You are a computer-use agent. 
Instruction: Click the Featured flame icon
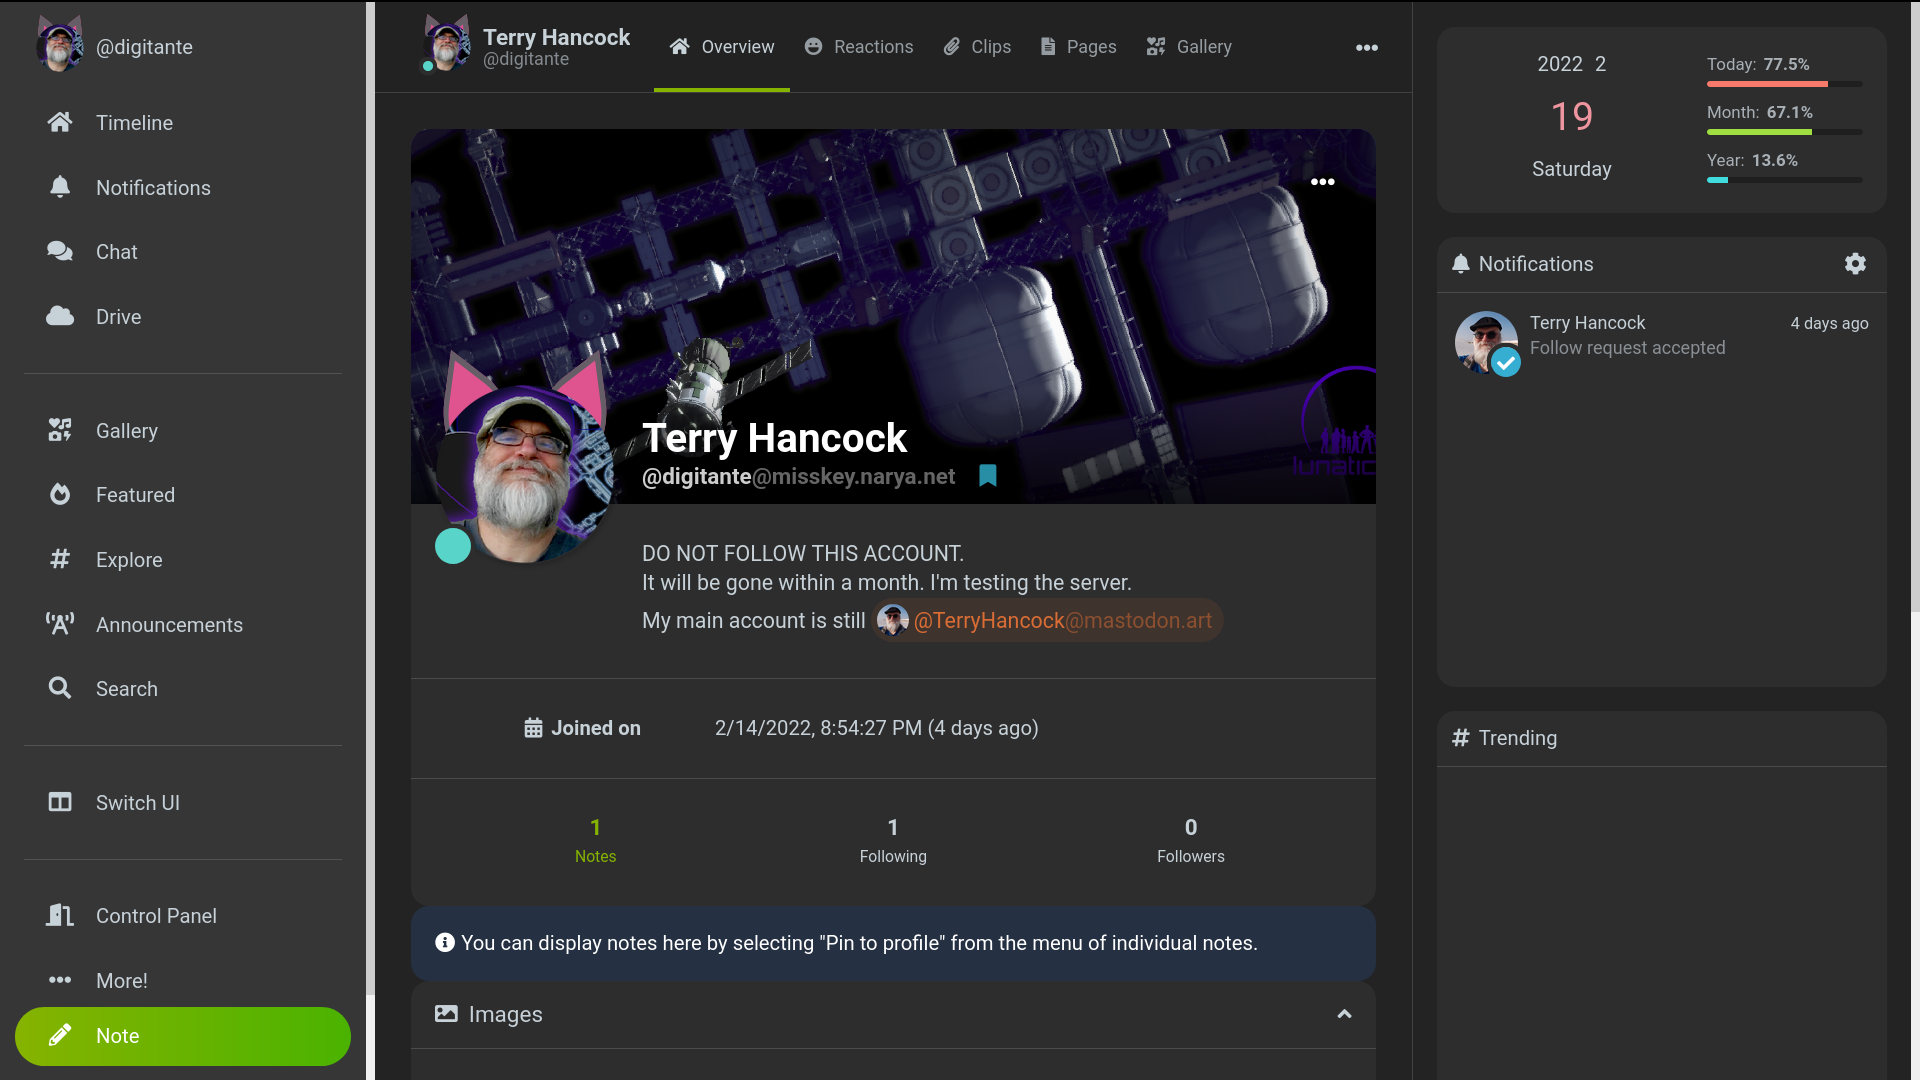60,495
